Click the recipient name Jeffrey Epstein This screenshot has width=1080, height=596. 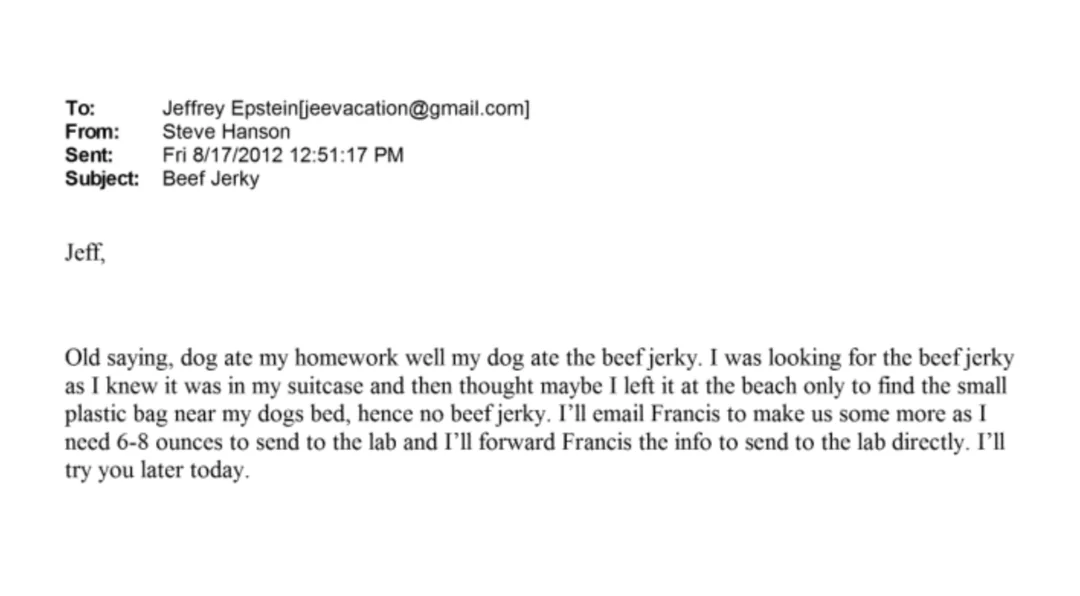[230, 108]
